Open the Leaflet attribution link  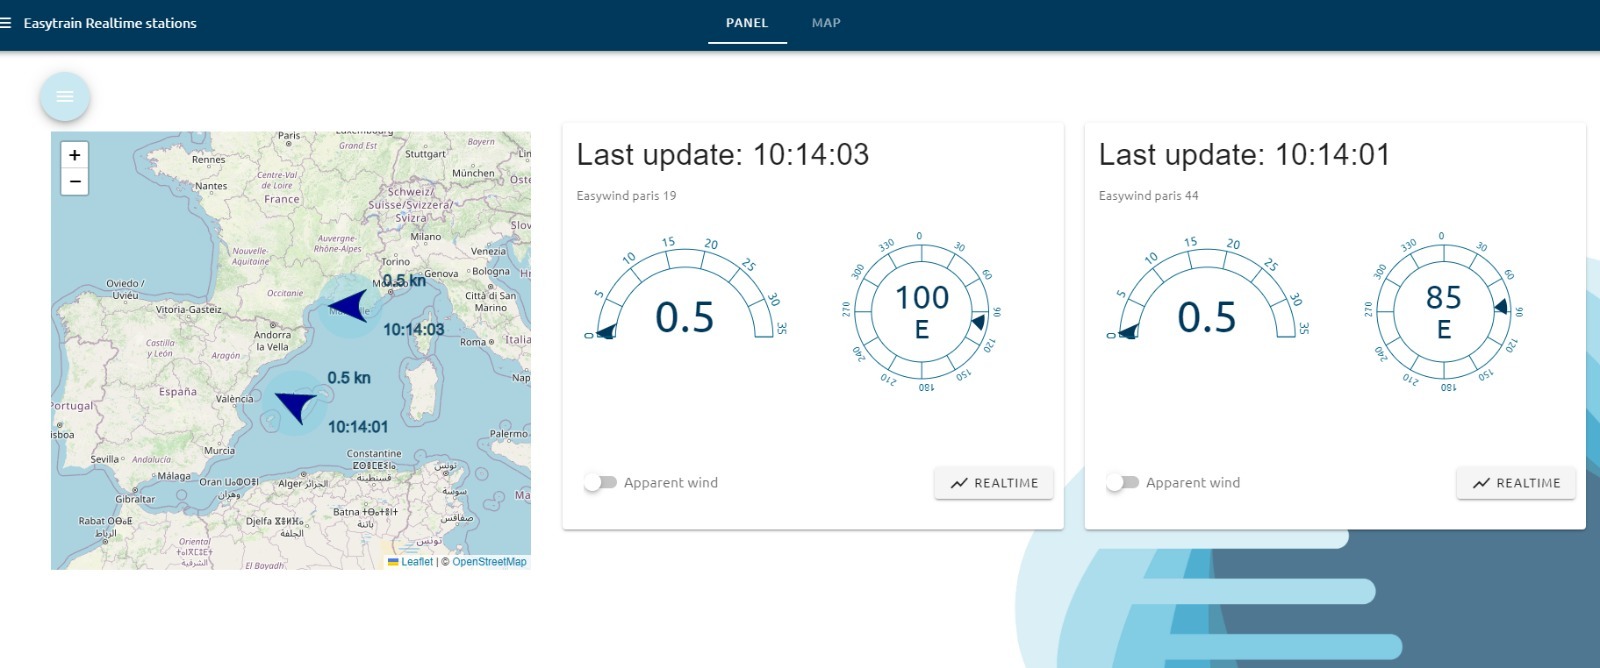point(416,562)
